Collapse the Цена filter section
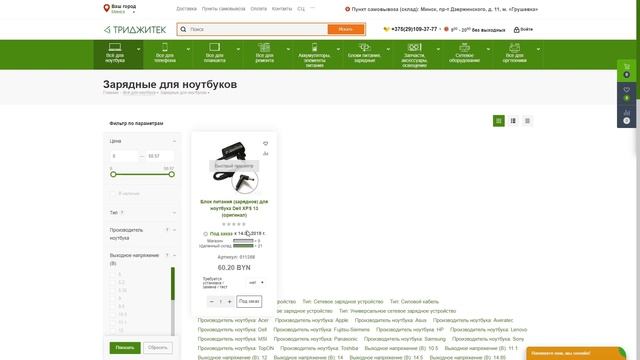Screen dimensions: 640x360 (x=174, y=141)
